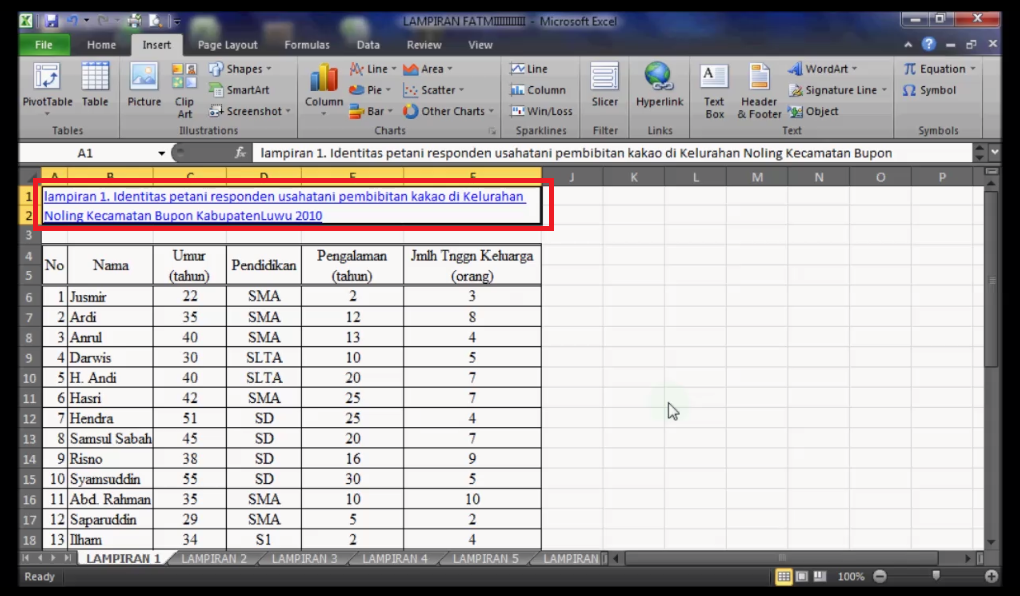
Task: Open Bar chart options
Action: click(371, 111)
